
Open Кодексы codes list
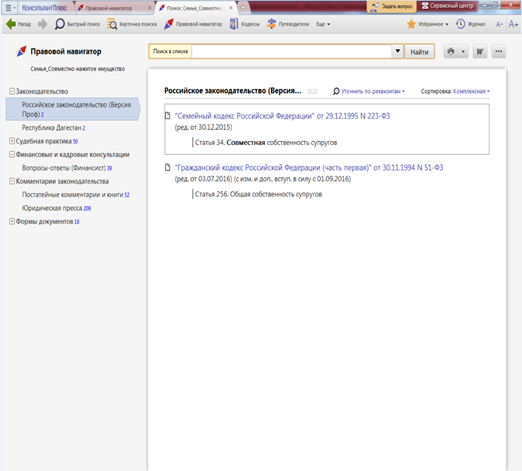point(245,24)
